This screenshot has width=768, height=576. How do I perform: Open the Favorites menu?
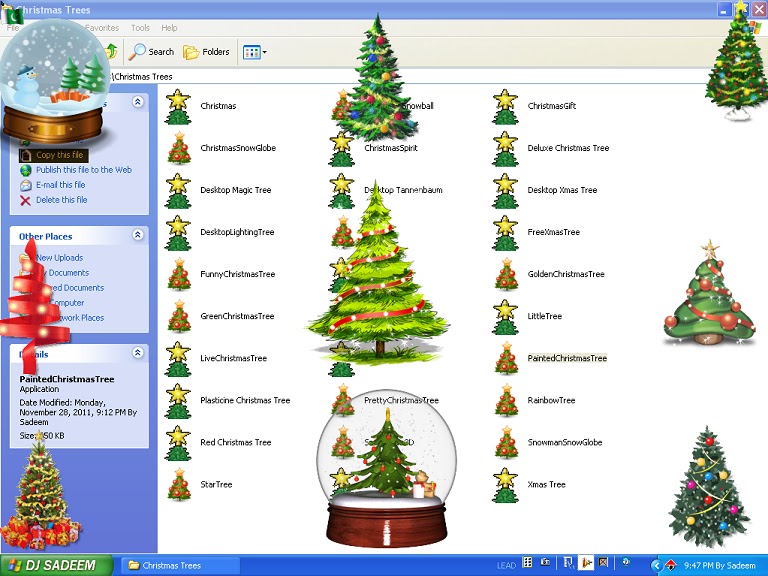(102, 28)
